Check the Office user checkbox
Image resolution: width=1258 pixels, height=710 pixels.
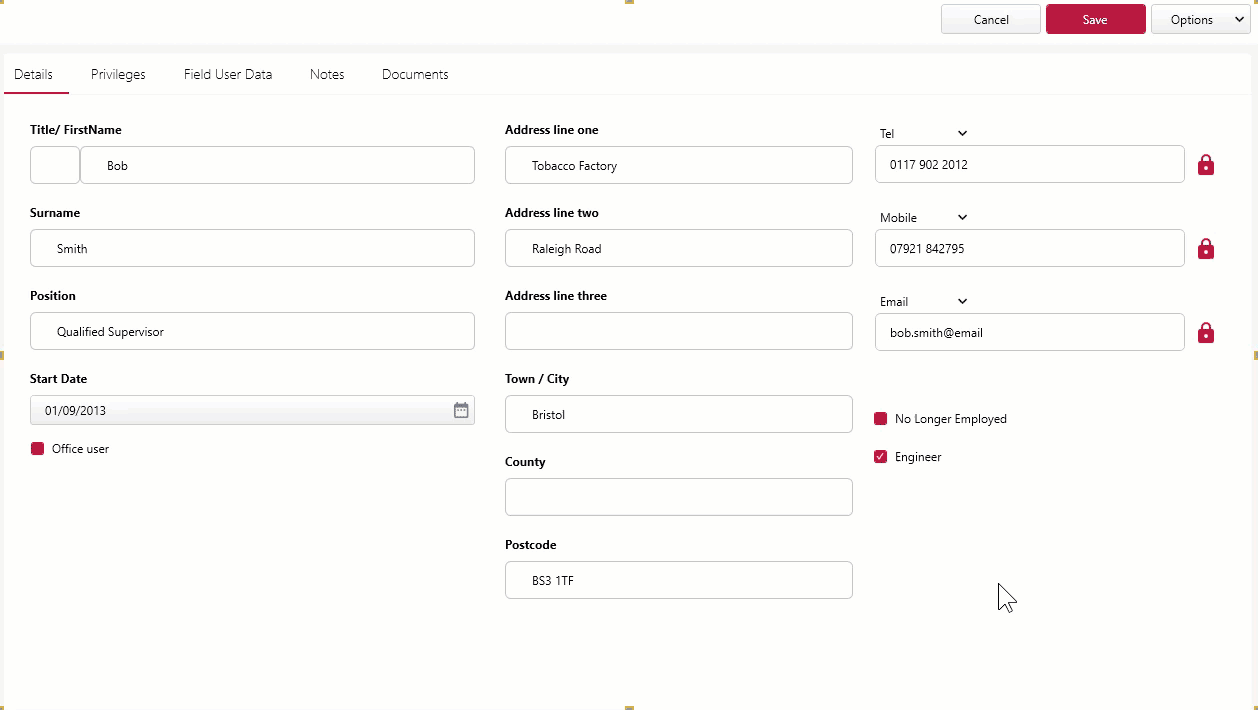pyautogui.click(x=38, y=448)
